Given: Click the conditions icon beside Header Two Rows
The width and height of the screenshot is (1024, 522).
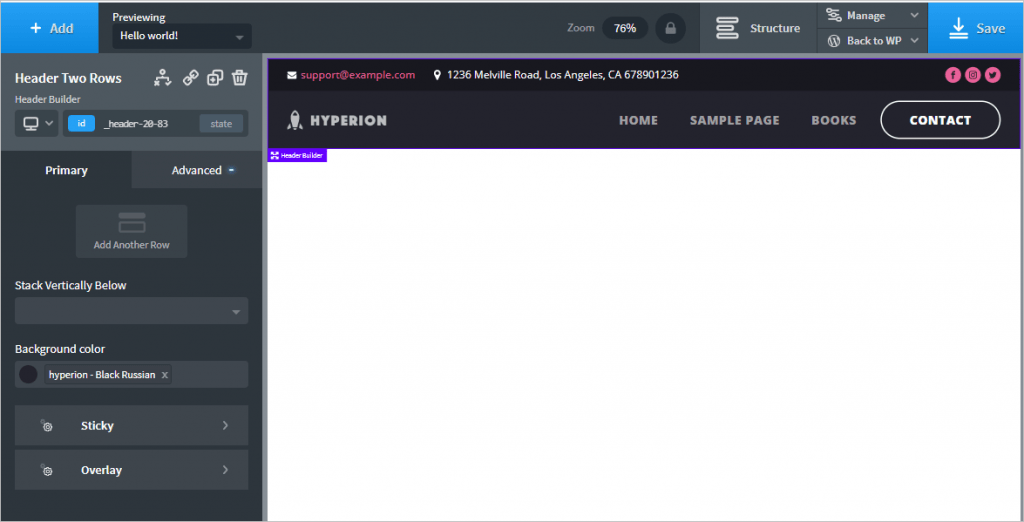Looking at the screenshot, I should [x=164, y=78].
